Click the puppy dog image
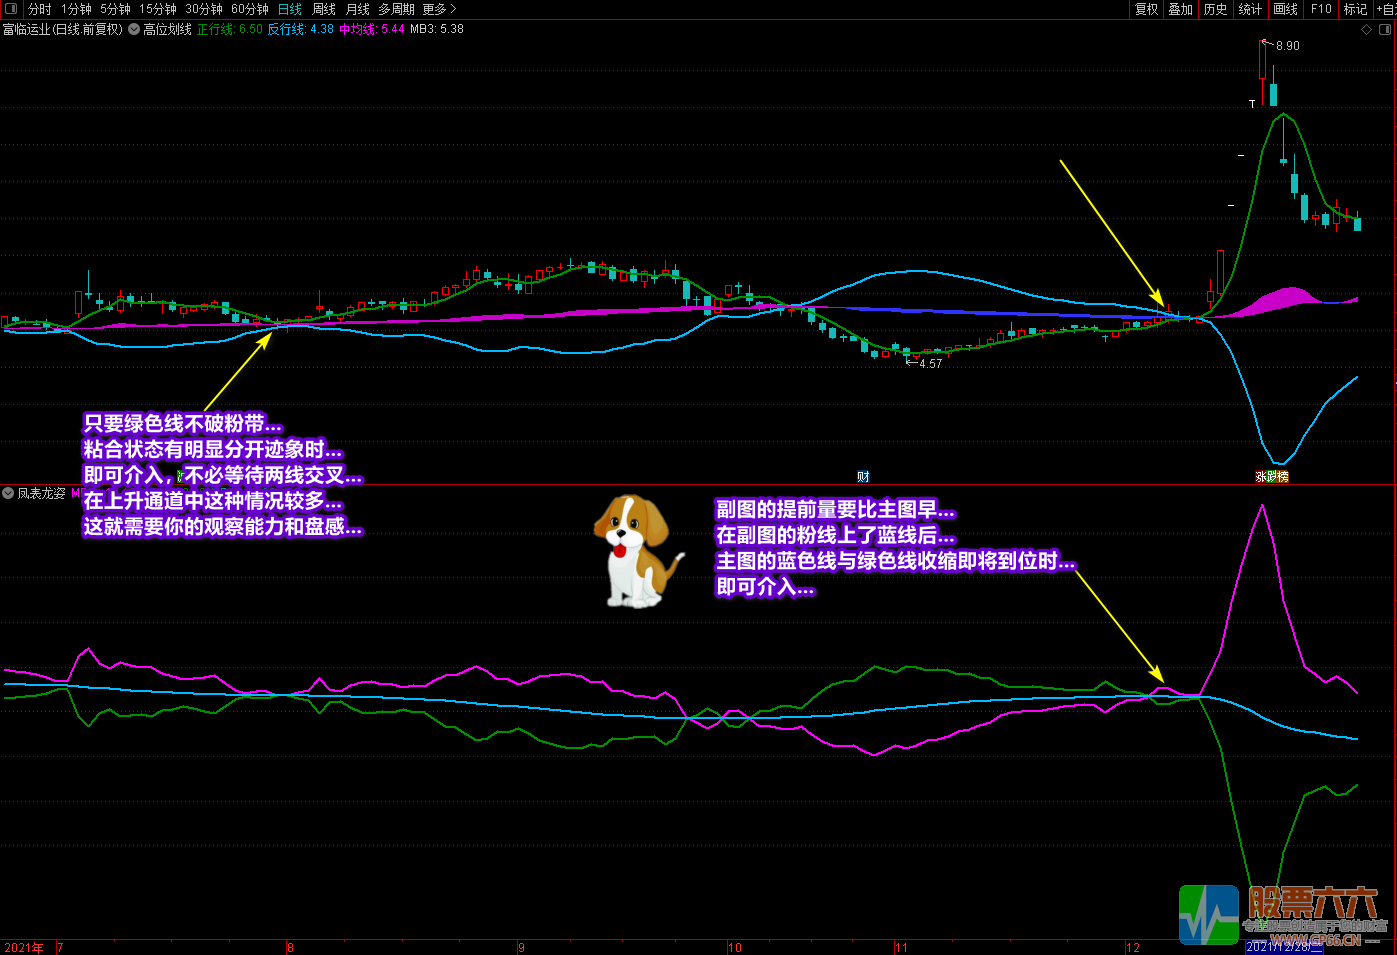Viewport: 1397px width, 955px height. [x=636, y=550]
